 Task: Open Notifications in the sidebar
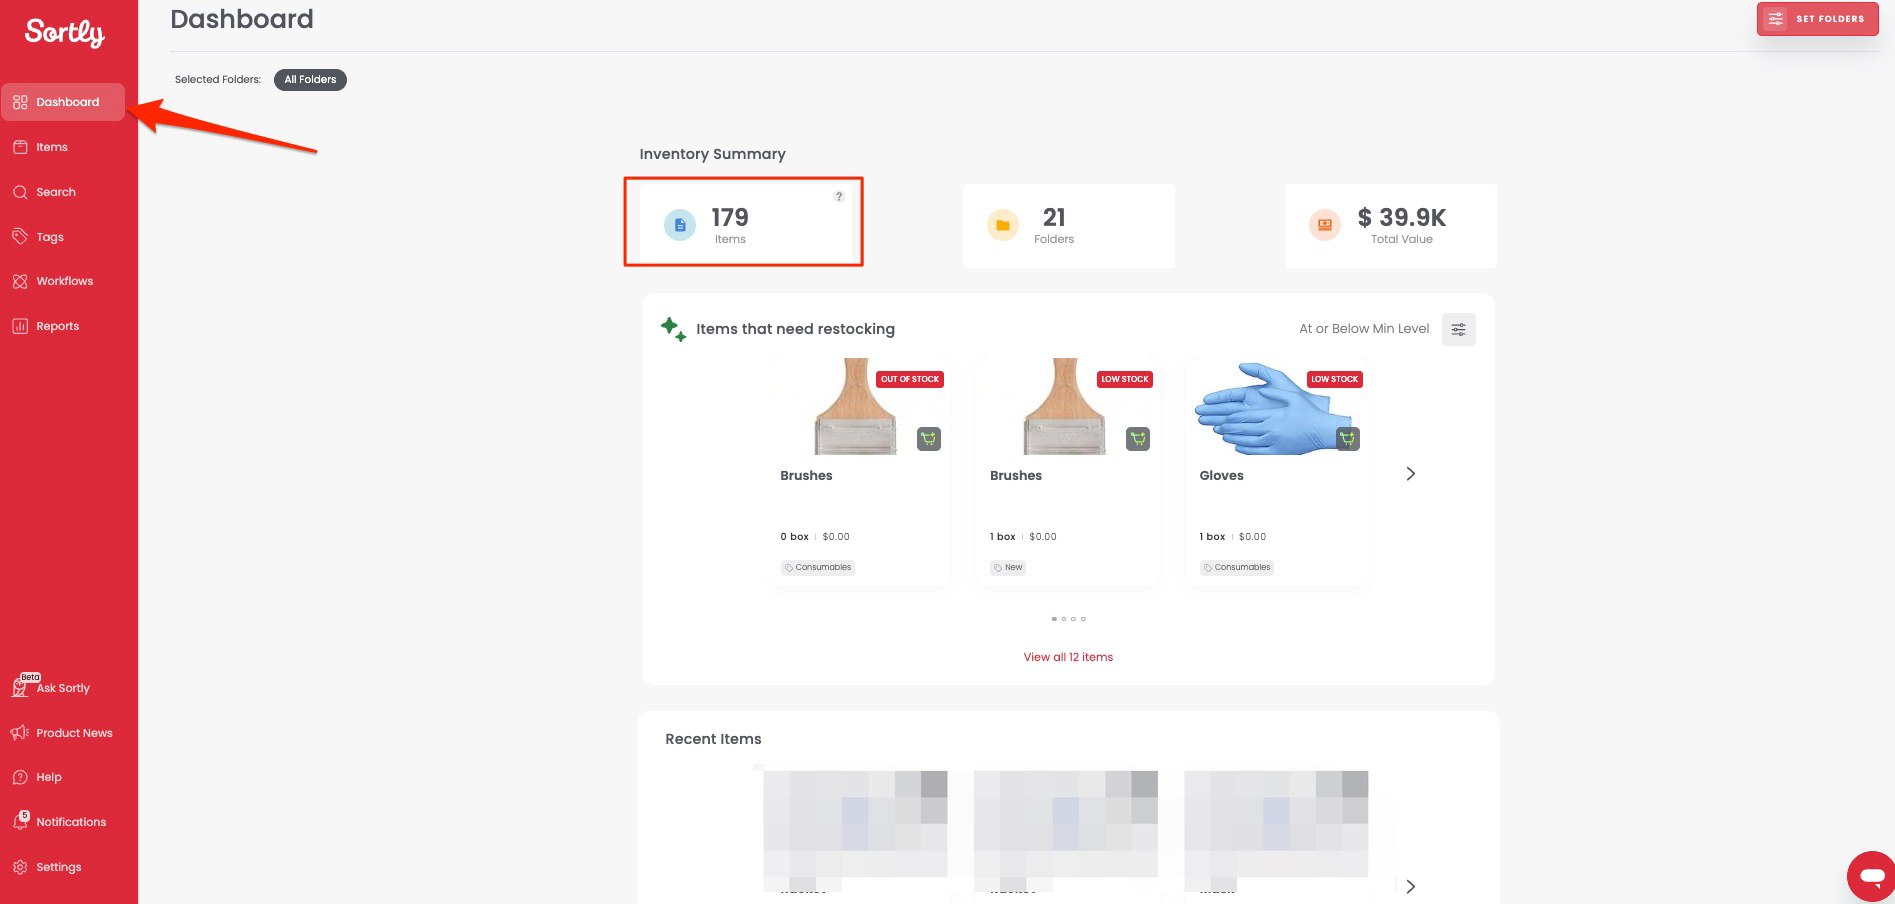tap(70, 822)
